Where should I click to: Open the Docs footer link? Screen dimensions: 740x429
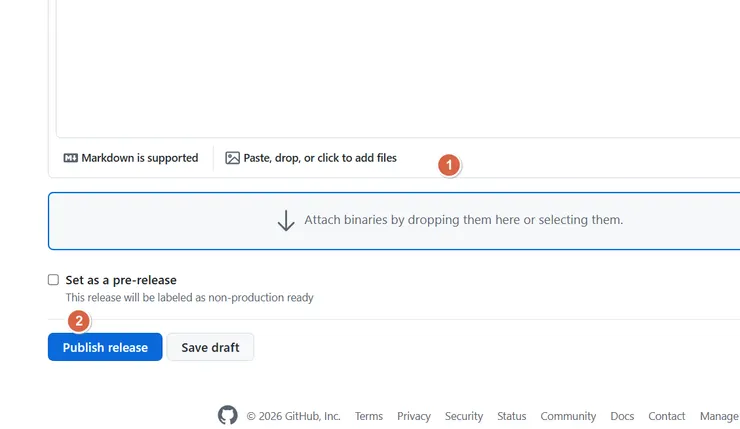pyautogui.click(x=622, y=416)
